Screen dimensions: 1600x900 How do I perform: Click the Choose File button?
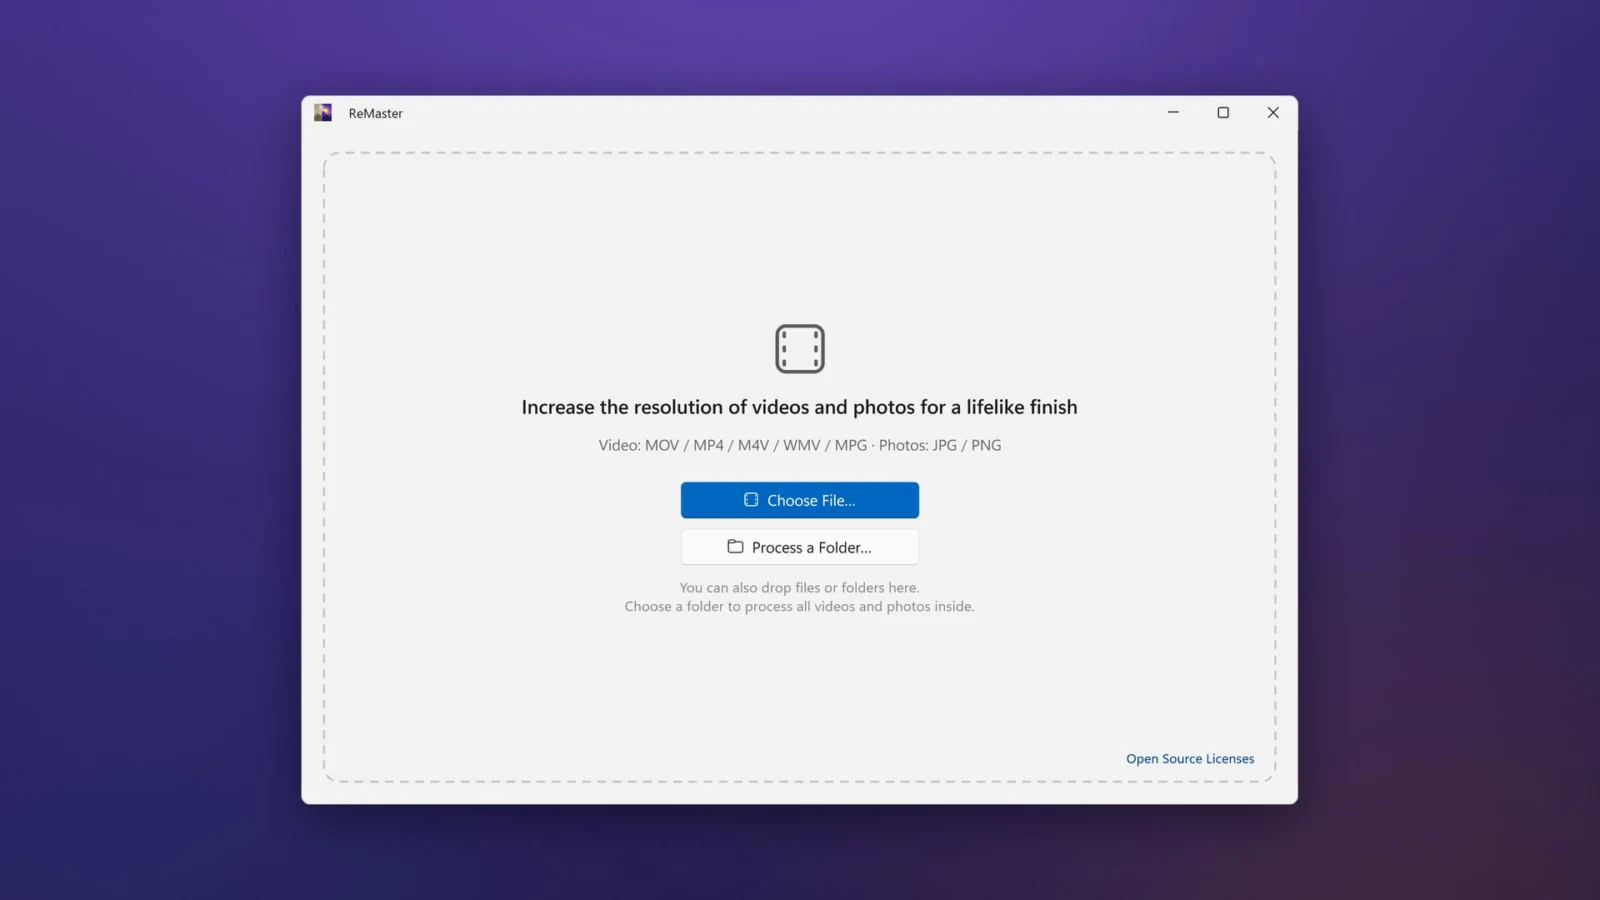[799, 500]
